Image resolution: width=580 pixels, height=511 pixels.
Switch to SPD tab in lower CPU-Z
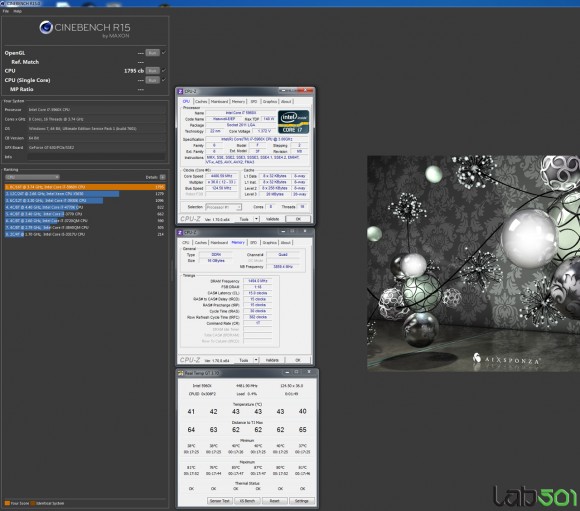point(253,243)
